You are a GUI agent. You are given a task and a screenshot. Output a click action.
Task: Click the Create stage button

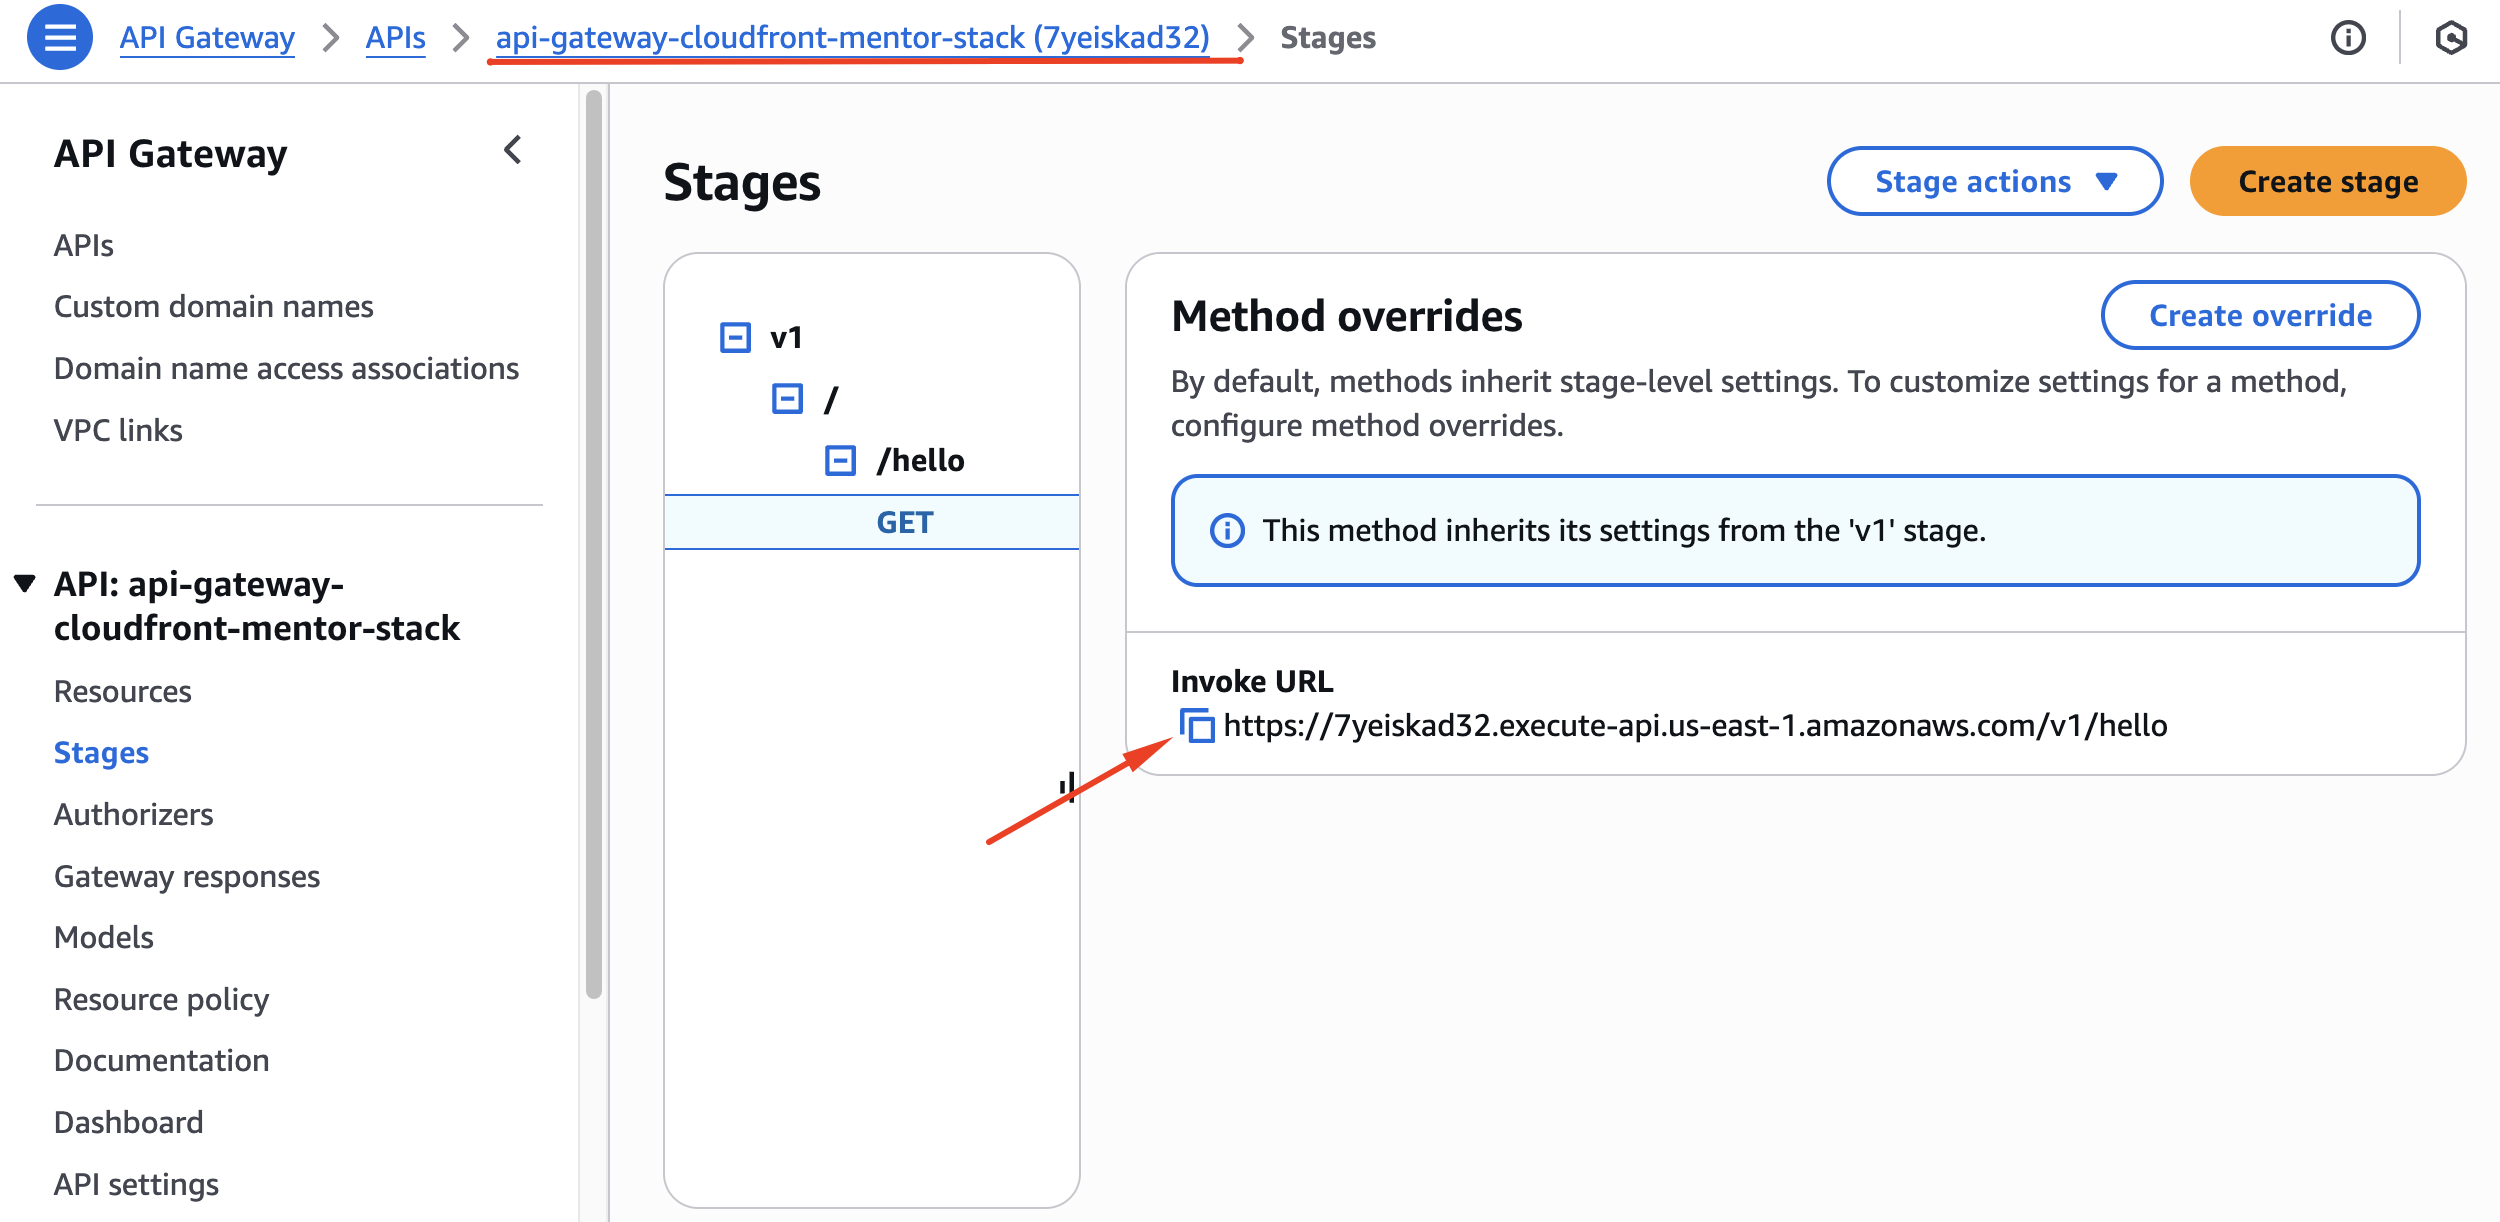(x=2327, y=181)
